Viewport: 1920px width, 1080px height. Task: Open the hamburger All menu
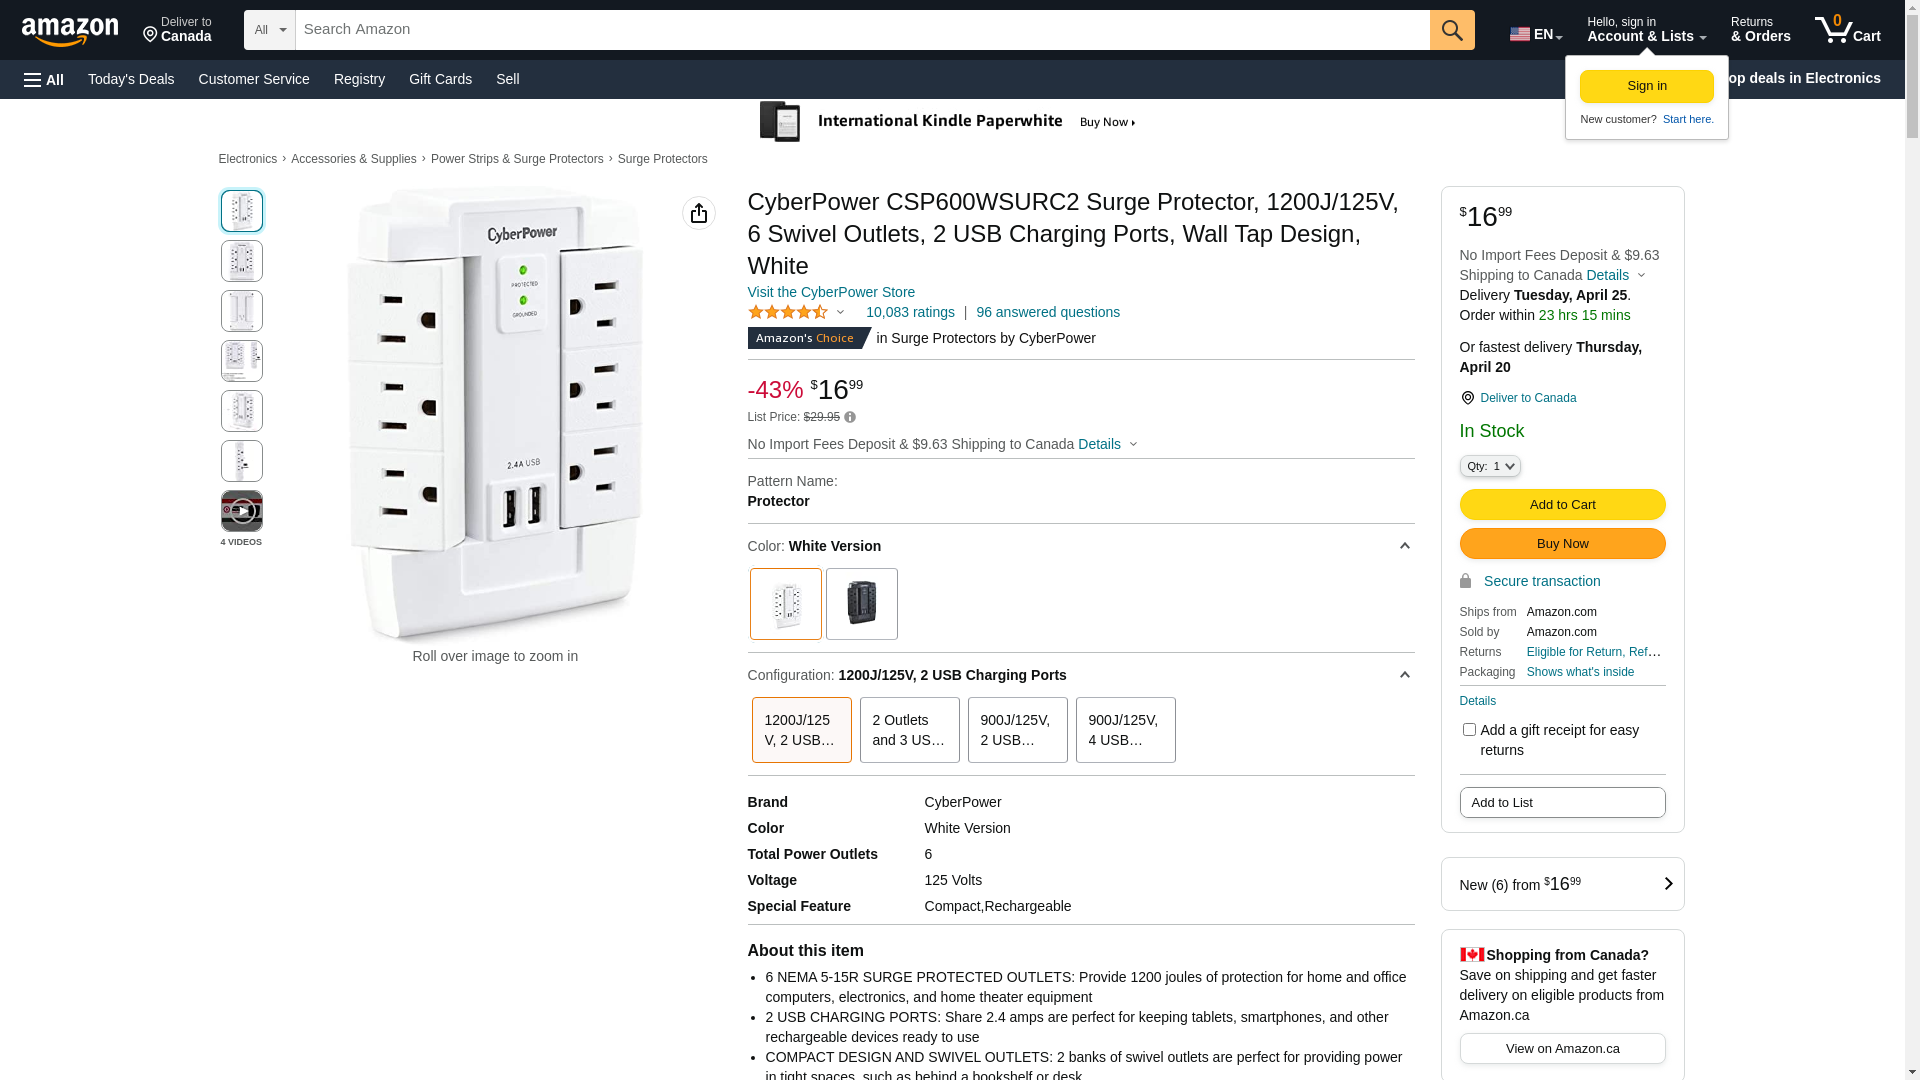[x=44, y=79]
